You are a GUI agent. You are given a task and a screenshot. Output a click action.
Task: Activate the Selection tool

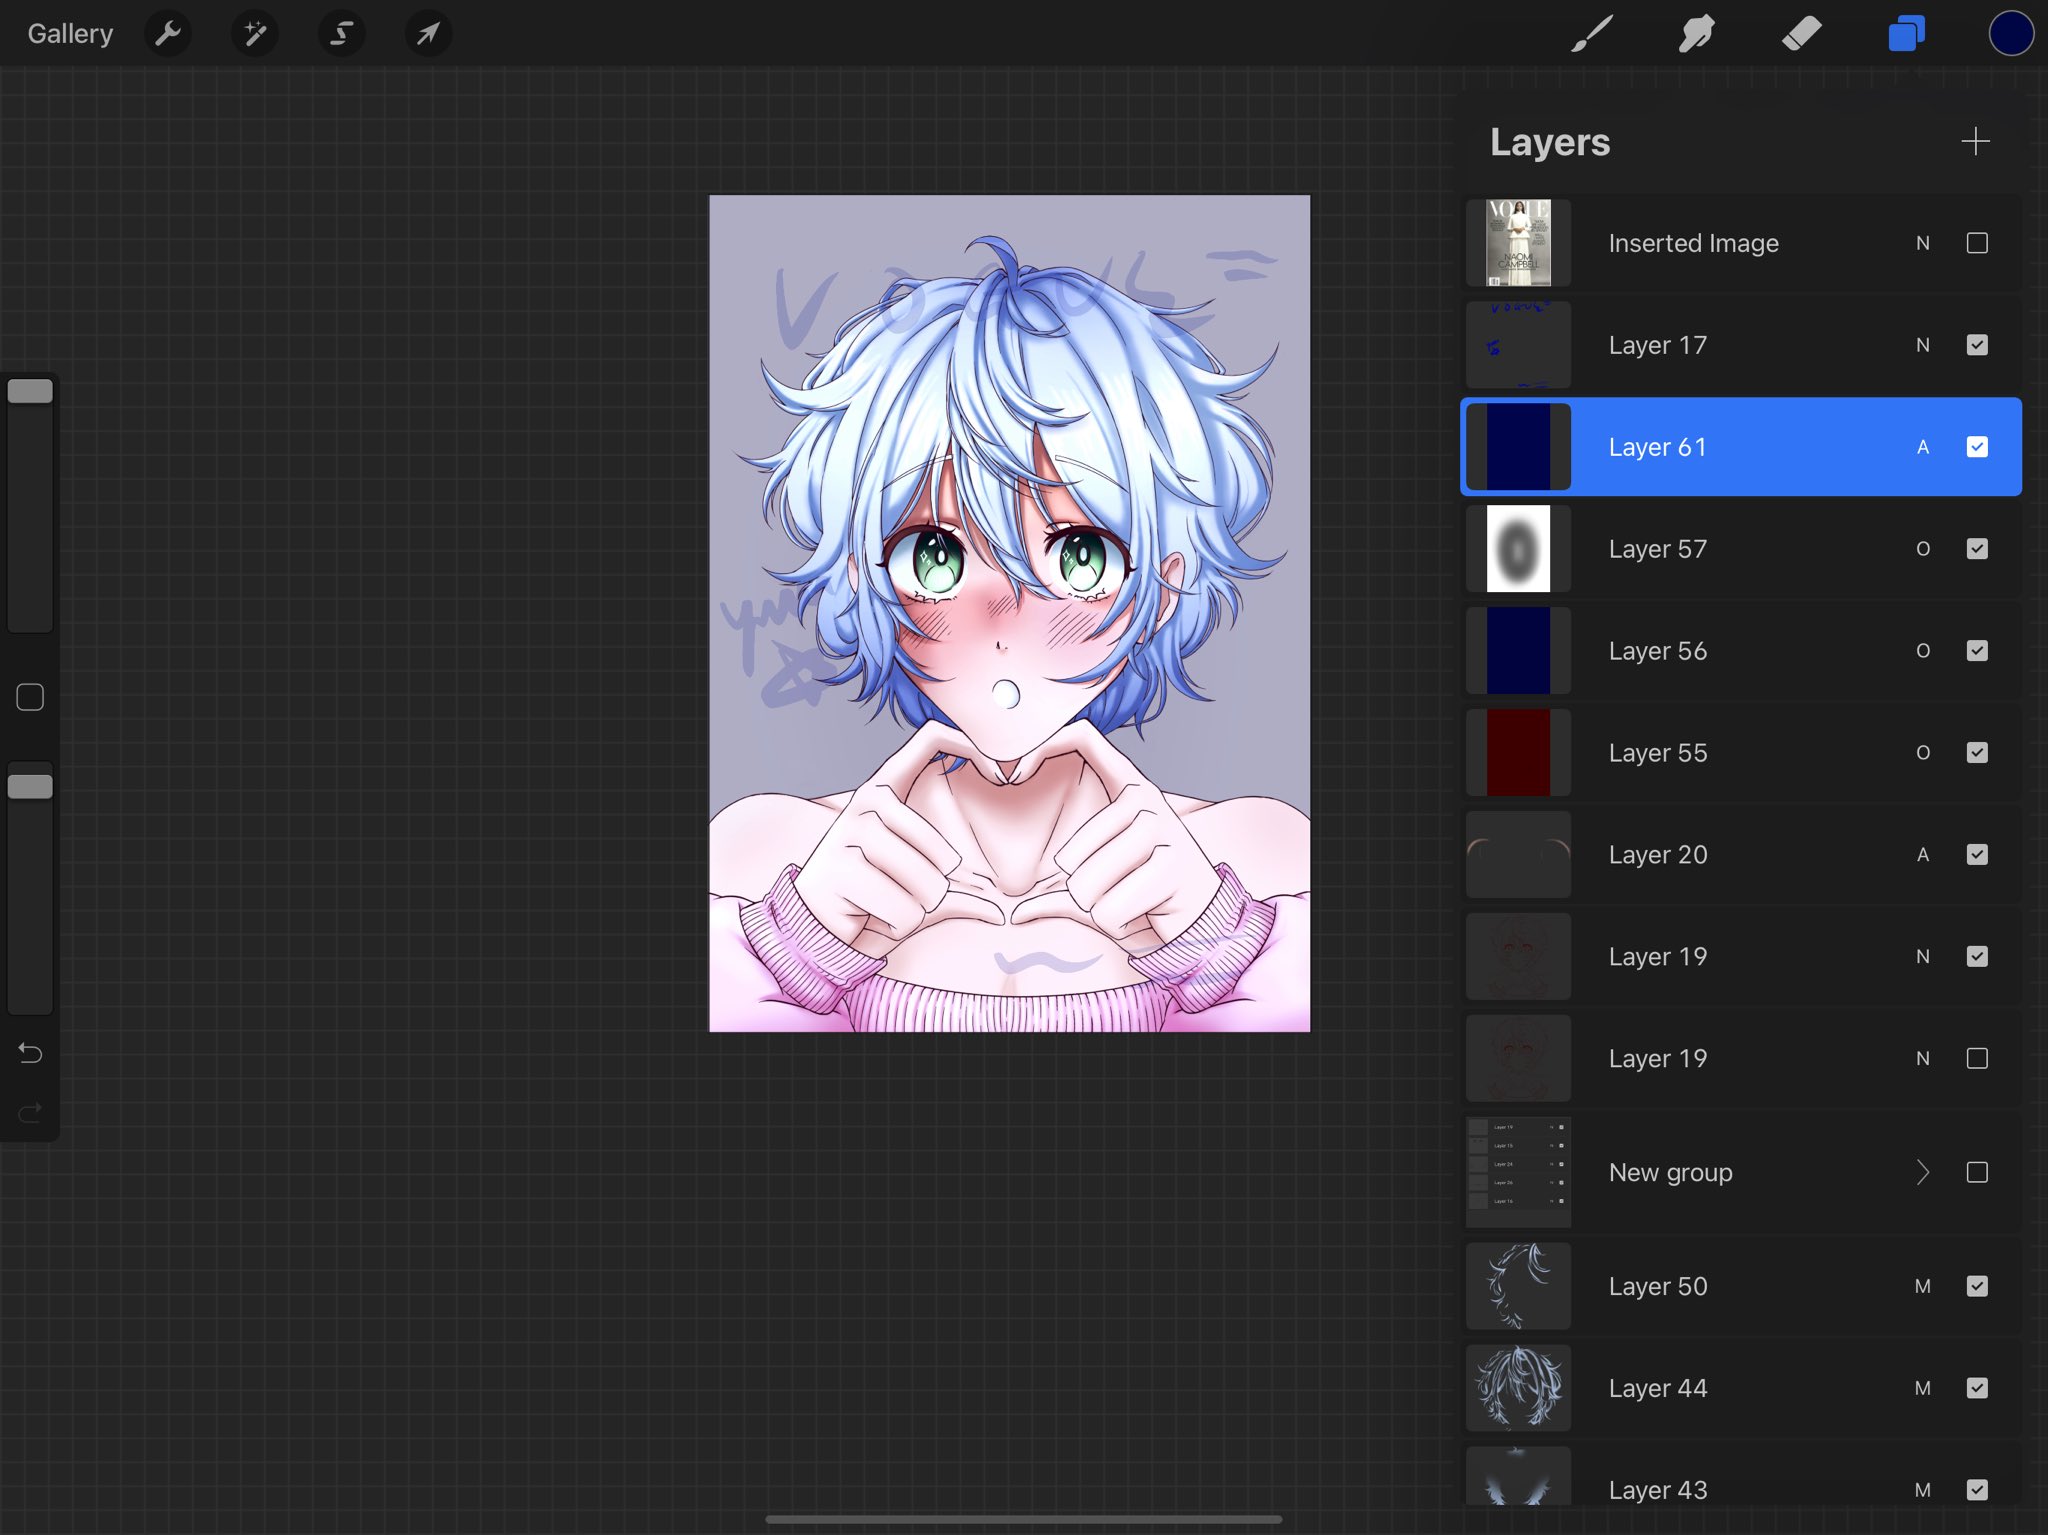coord(341,34)
